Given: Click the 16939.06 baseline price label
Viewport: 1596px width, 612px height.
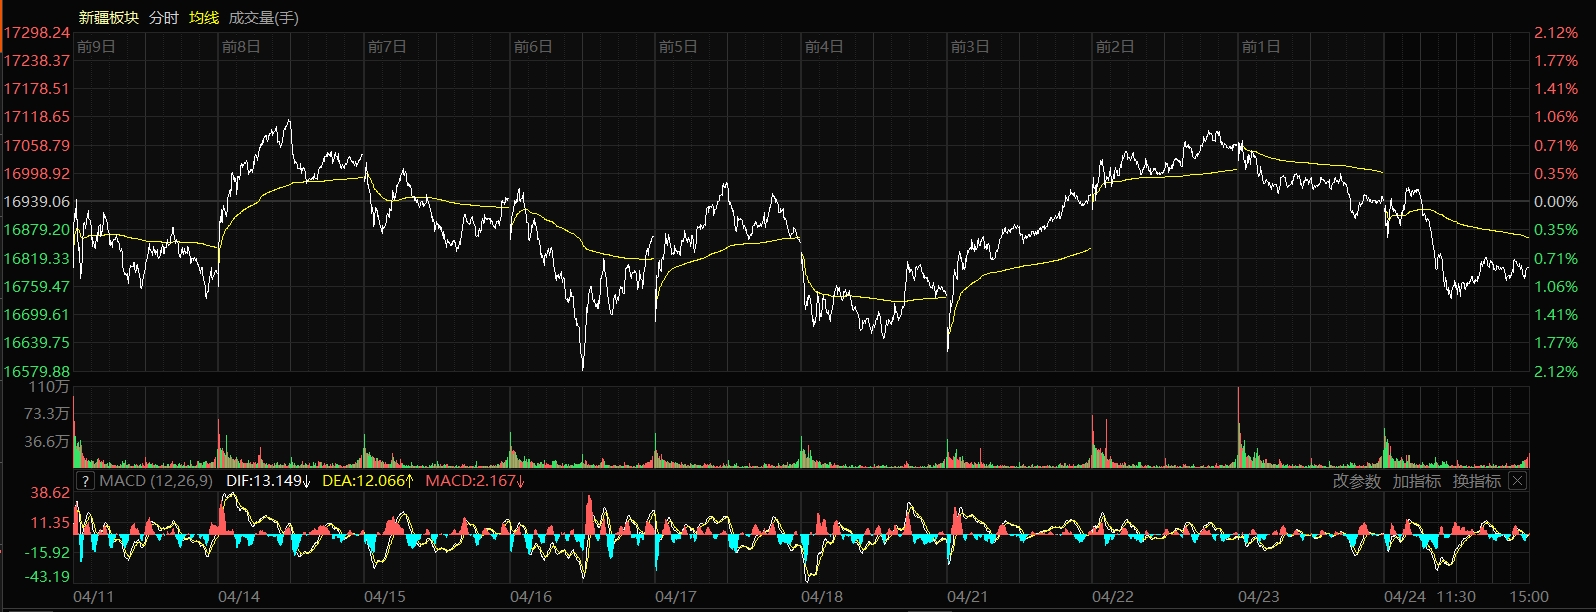Looking at the screenshot, I should (37, 202).
